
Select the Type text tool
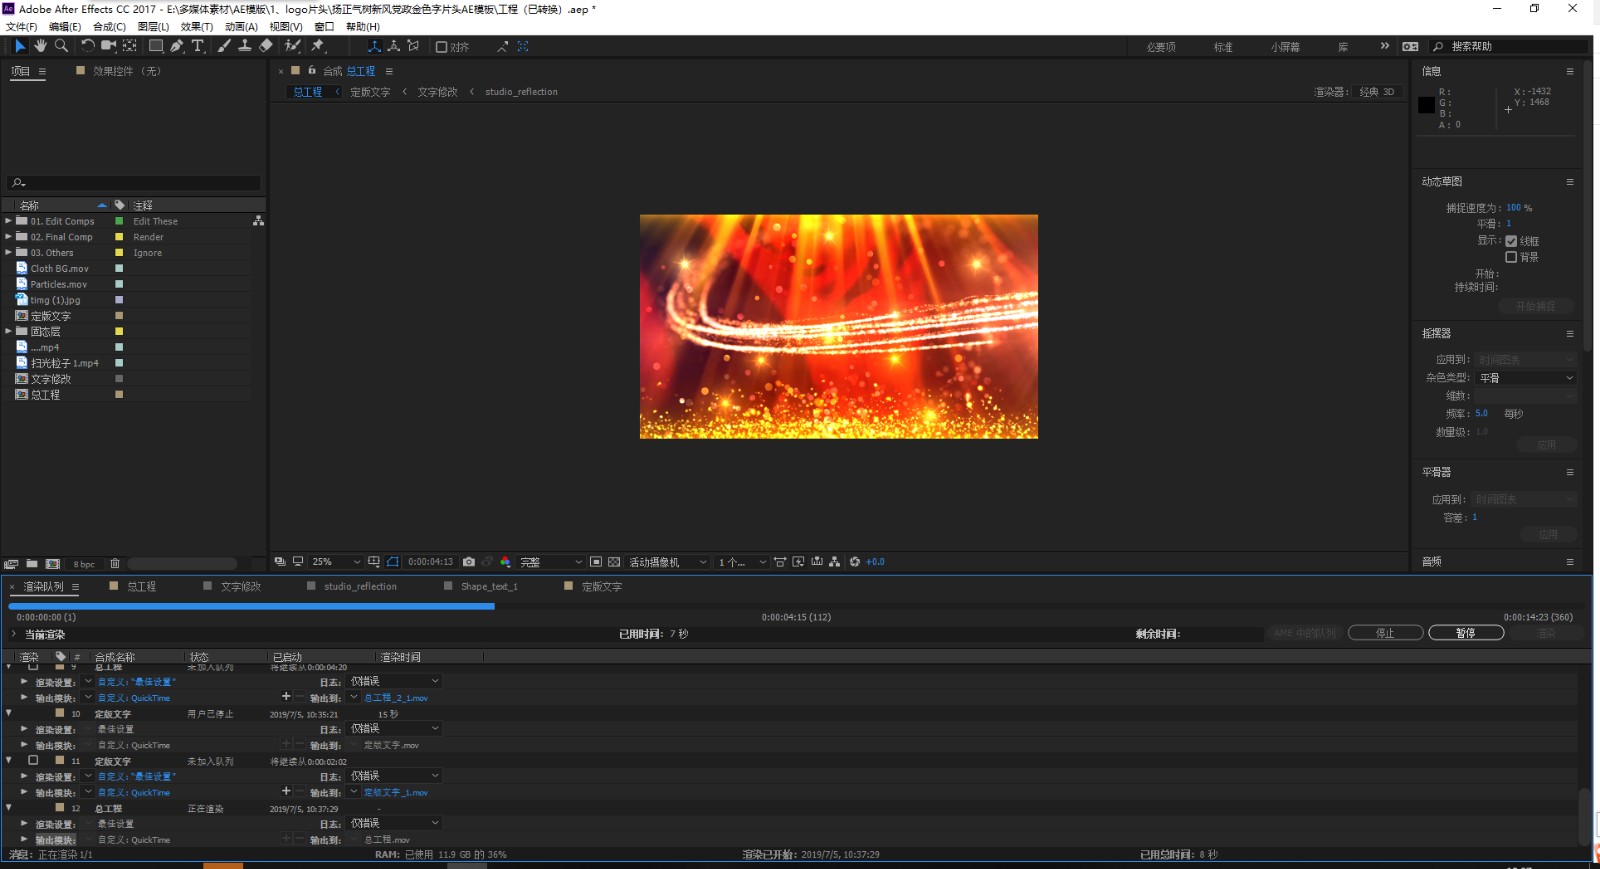(x=198, y=46)
